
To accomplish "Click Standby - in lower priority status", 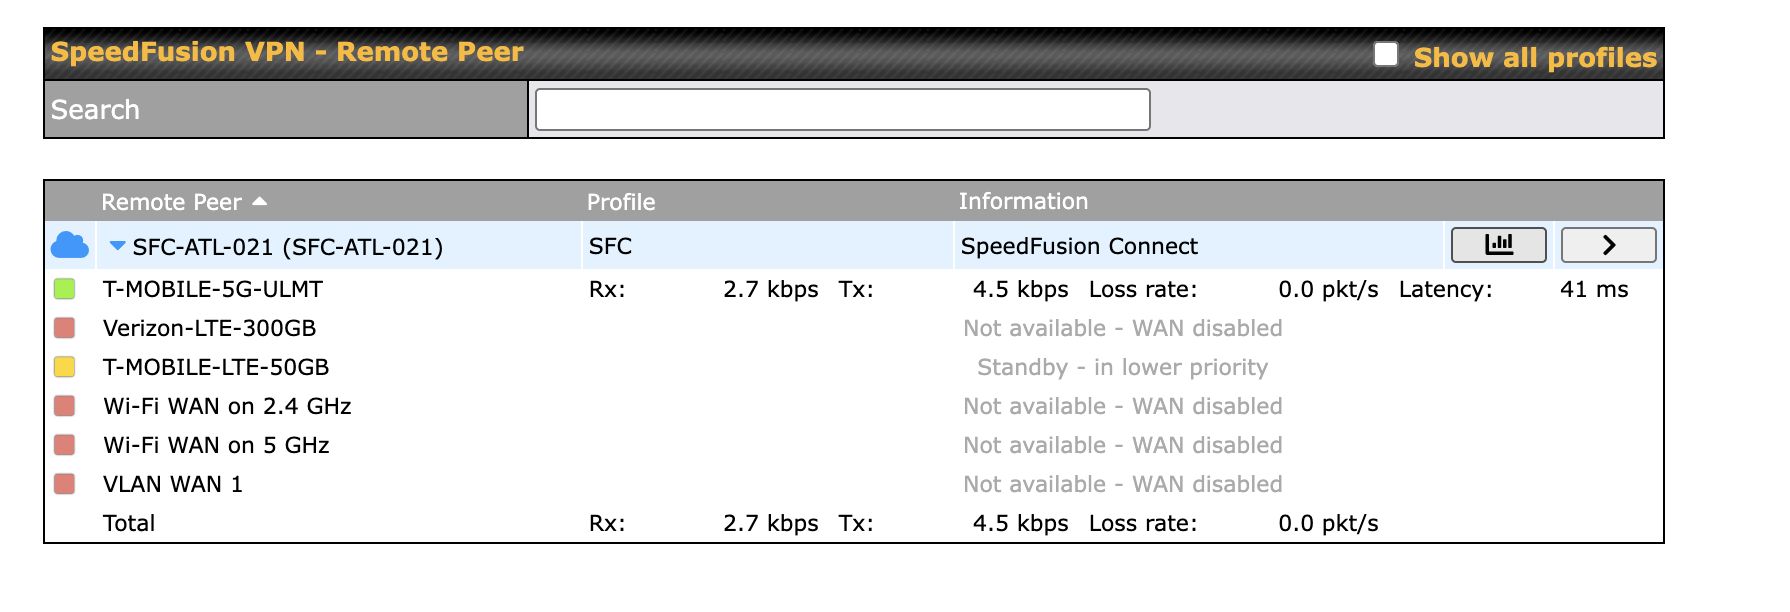I will pyautogui.click(x=1122, y=367).
